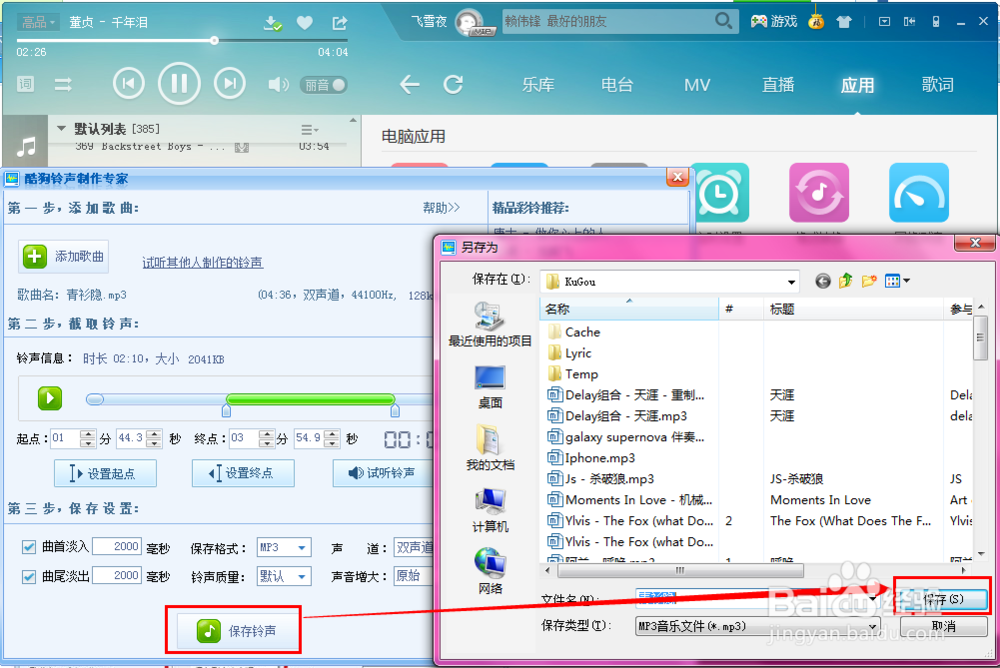Skip to next track

[x=230, y=84]
